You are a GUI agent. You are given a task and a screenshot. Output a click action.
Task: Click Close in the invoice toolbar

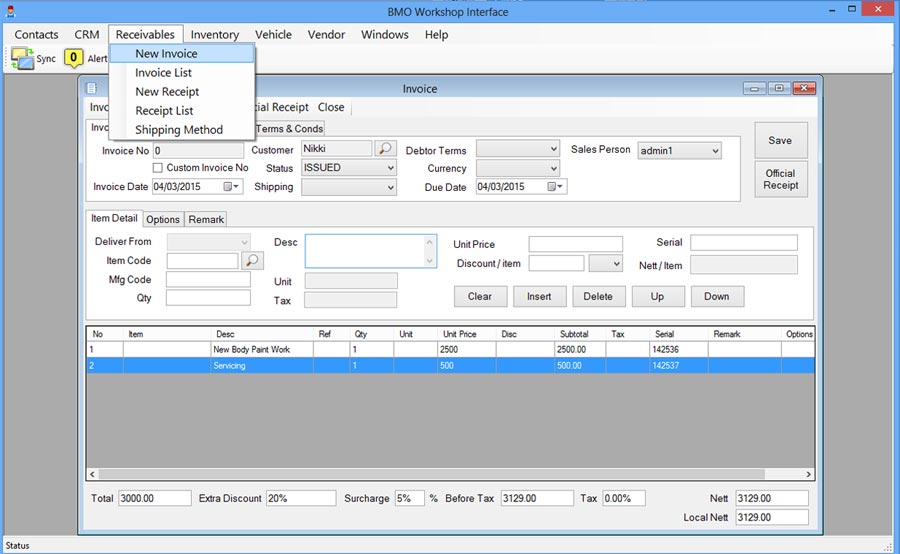click(331, 107)
